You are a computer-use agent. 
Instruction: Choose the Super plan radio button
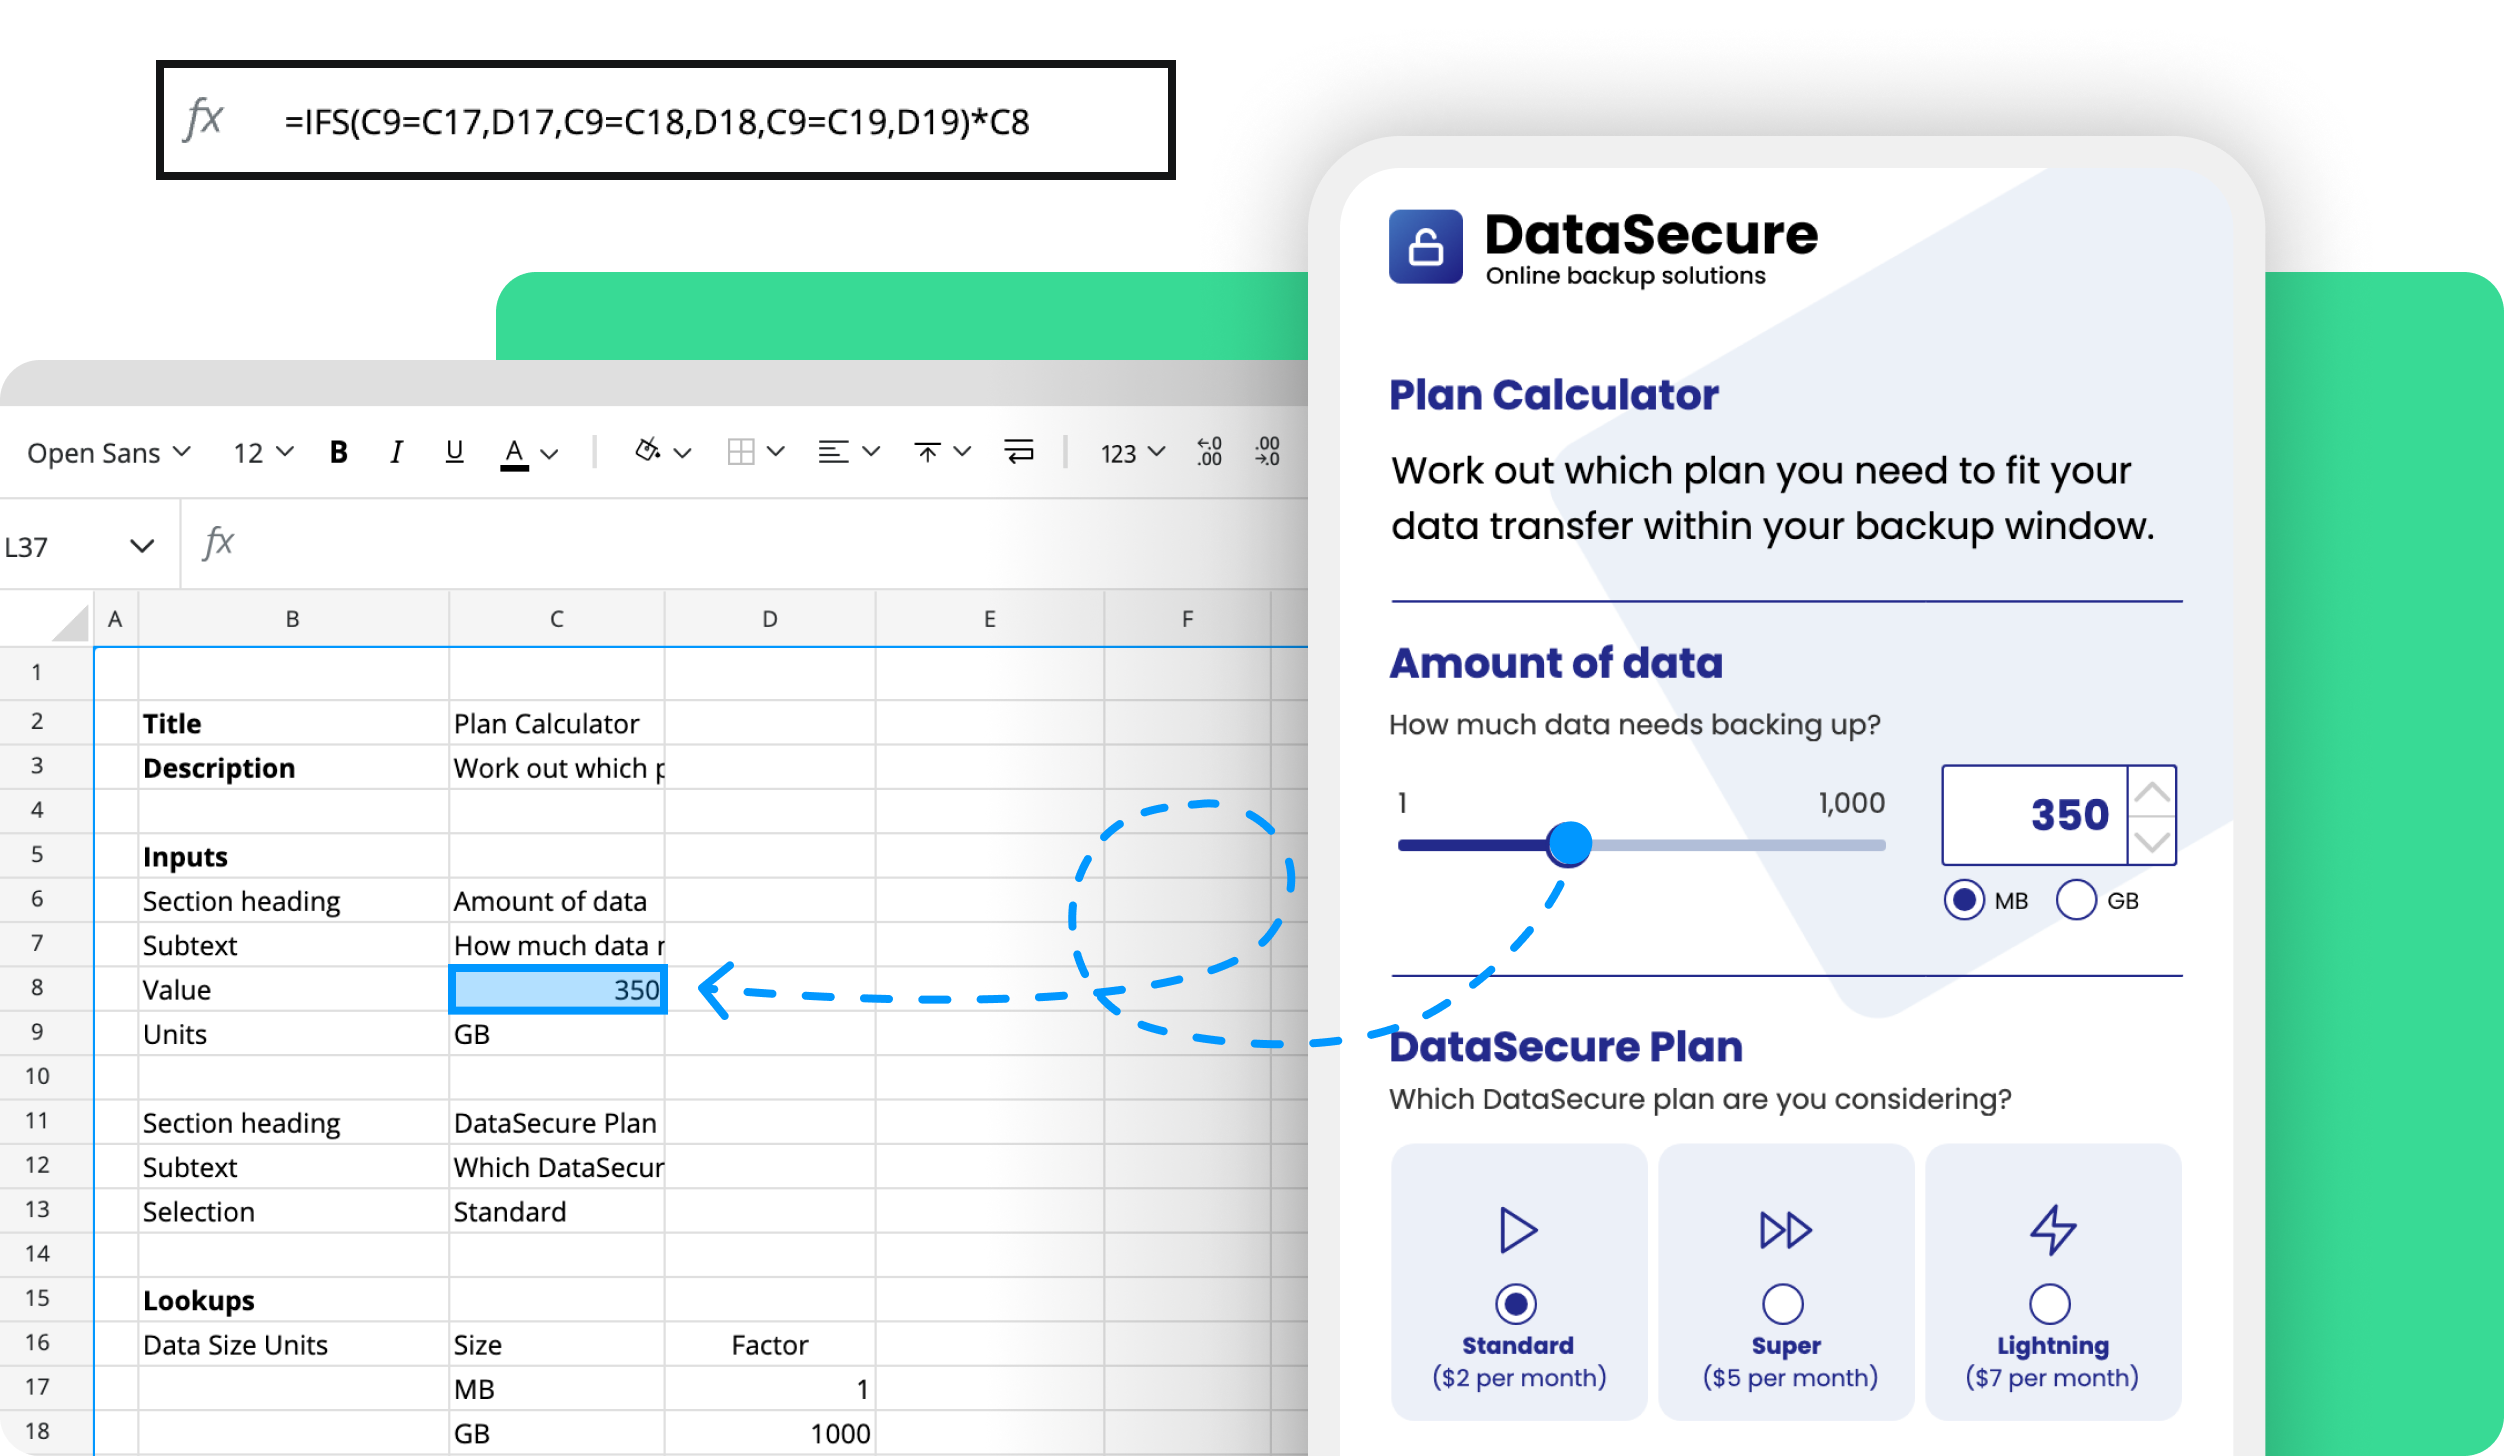click(x=1784, y=1302)
